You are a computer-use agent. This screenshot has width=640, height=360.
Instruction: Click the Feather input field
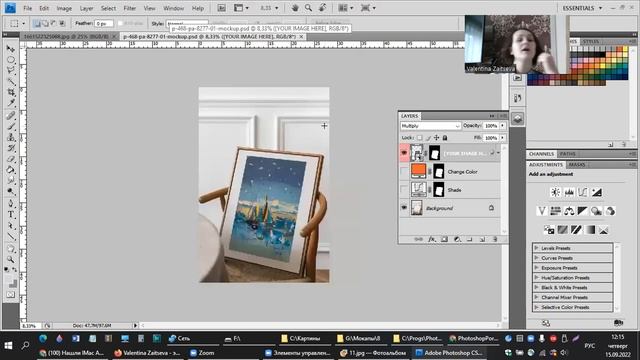104,24
